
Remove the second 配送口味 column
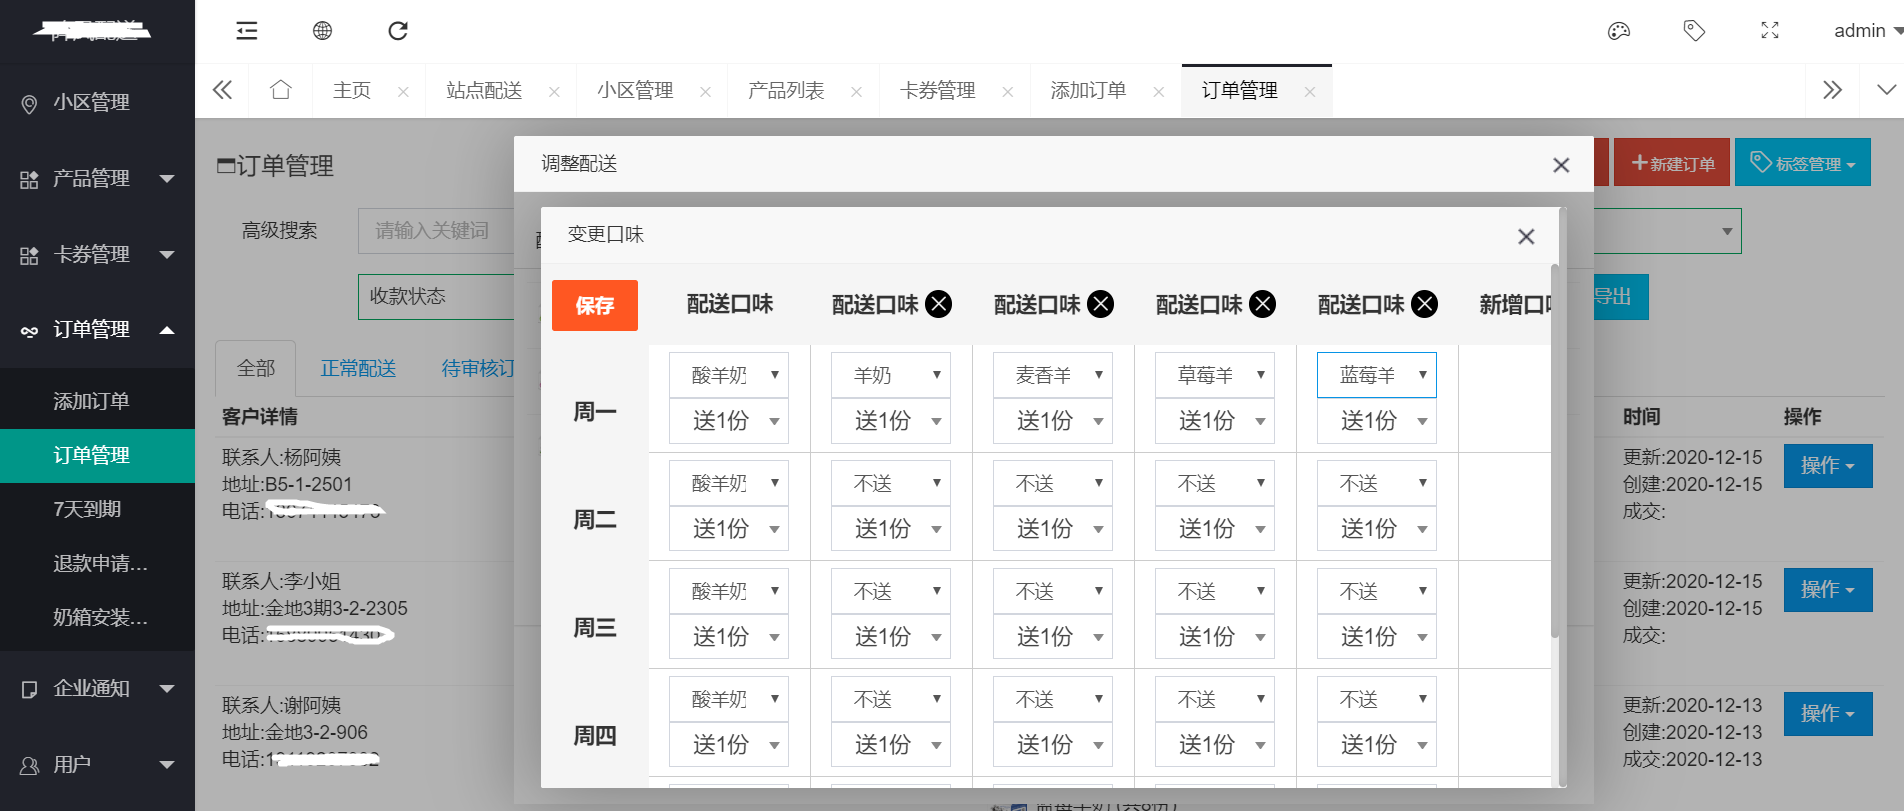938,304
